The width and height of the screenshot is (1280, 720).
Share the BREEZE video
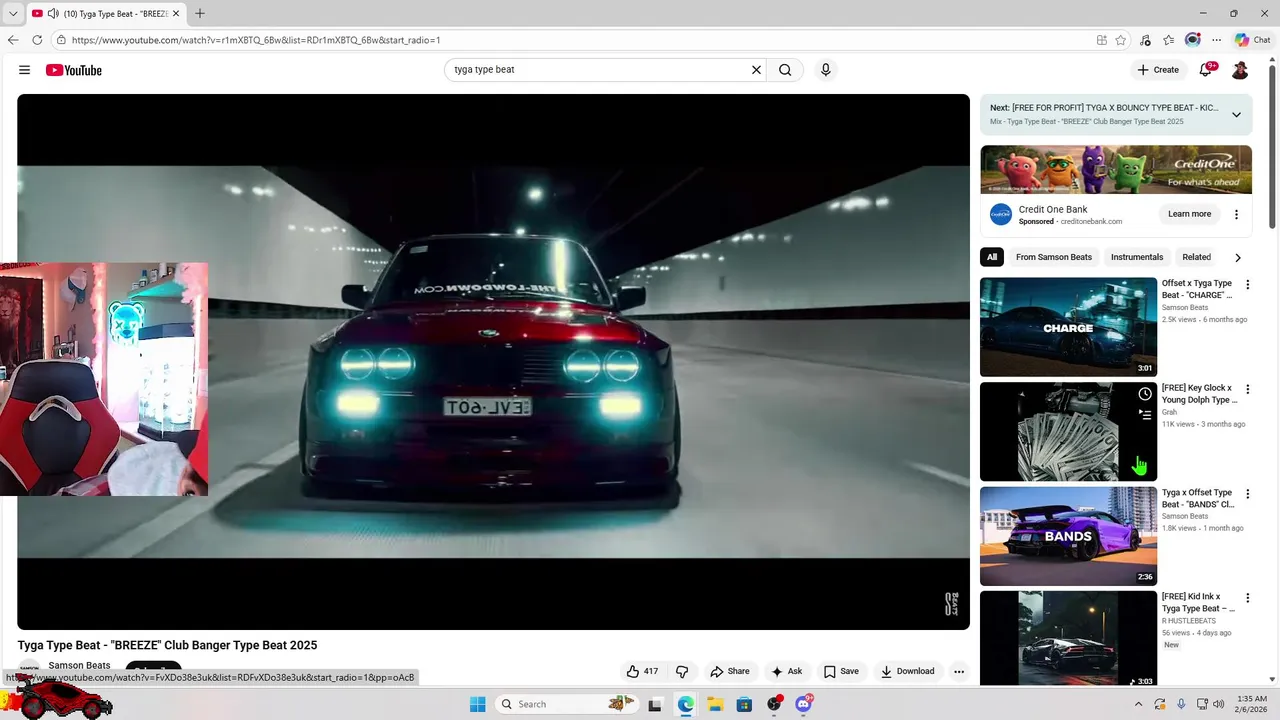730,671
